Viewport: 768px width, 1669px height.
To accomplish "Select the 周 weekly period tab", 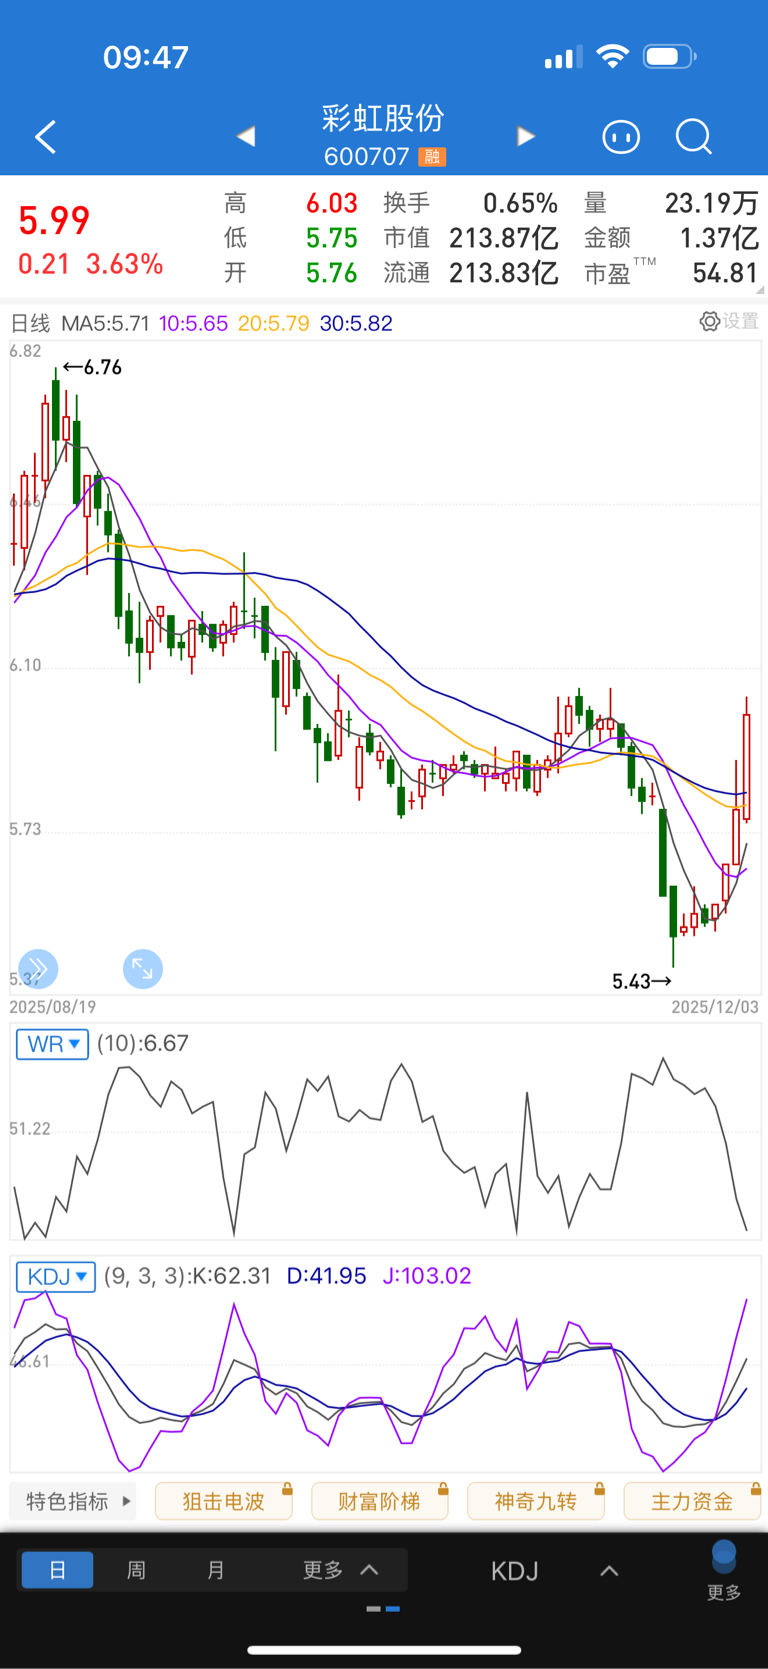I will 136,1570.
